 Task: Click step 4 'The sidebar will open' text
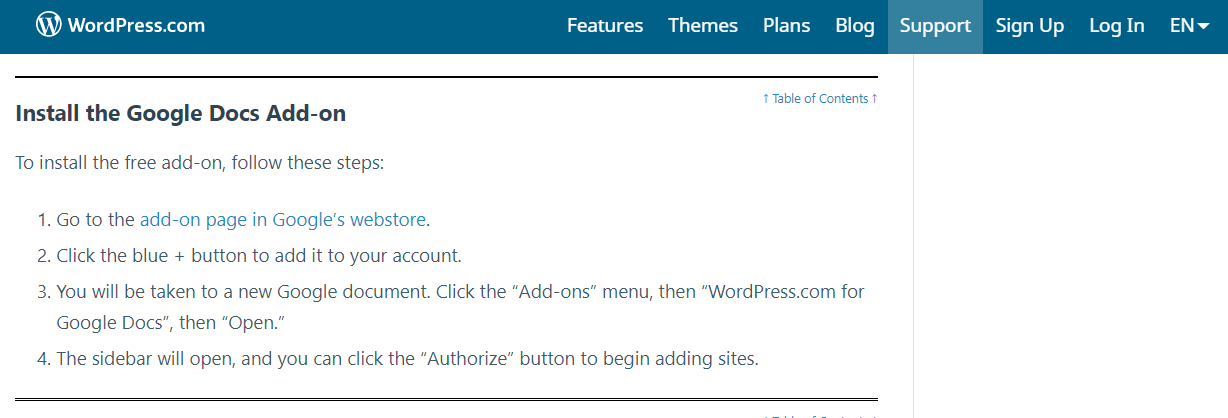[x=407, y=358]
